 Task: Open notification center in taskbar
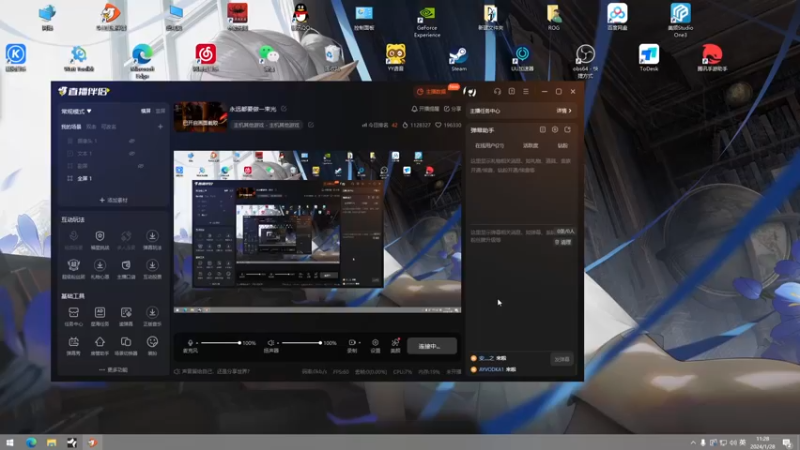pyautogui.click(x=787, y=442)
